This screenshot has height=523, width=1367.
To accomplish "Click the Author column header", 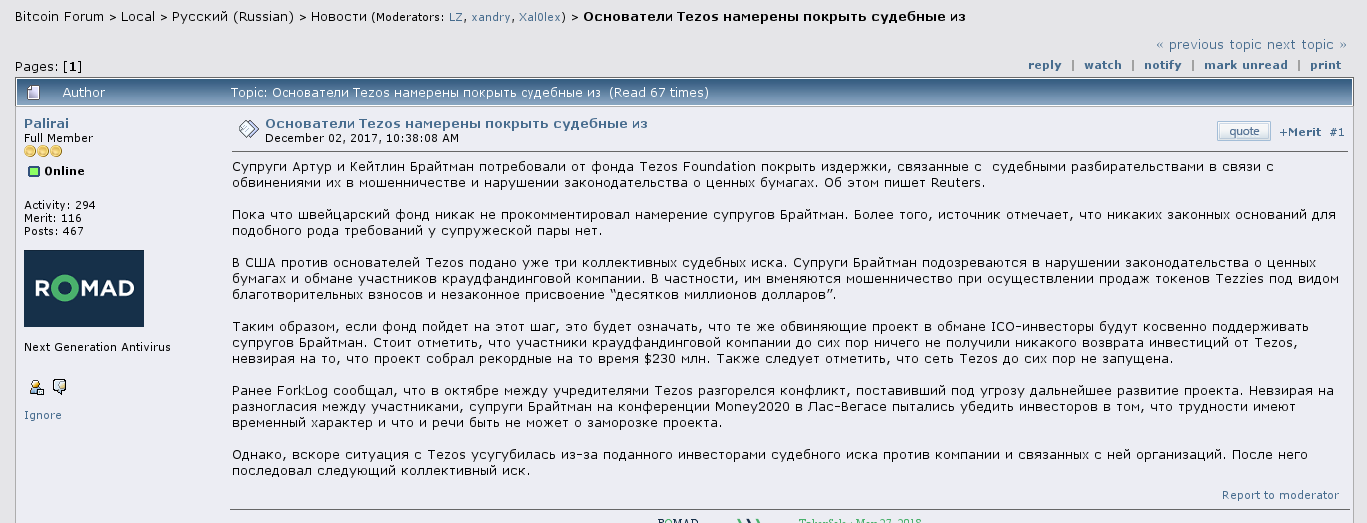I will click(83, 93).
